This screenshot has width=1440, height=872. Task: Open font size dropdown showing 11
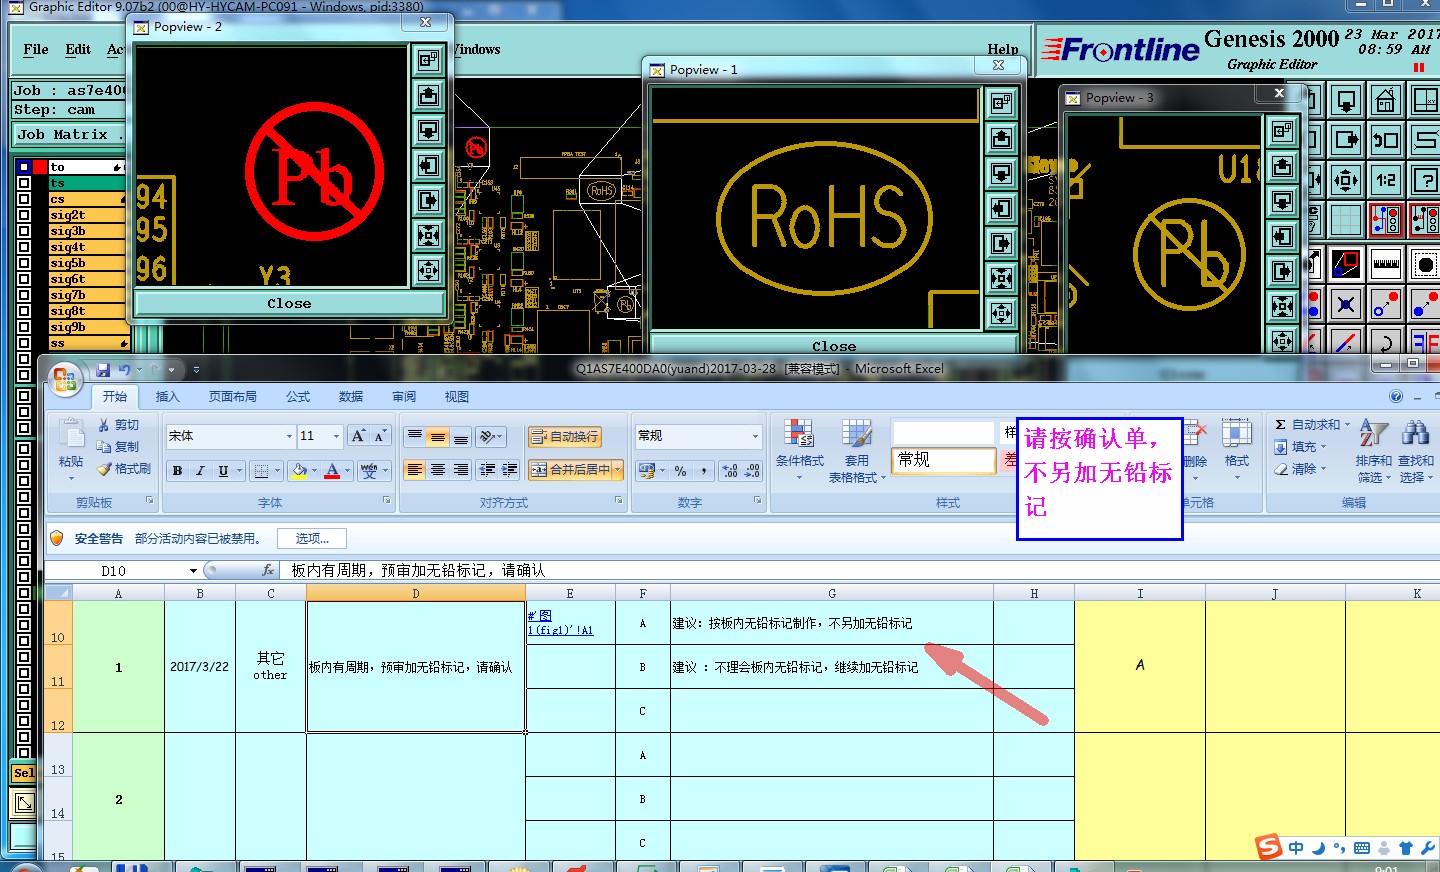coord(336,436)
